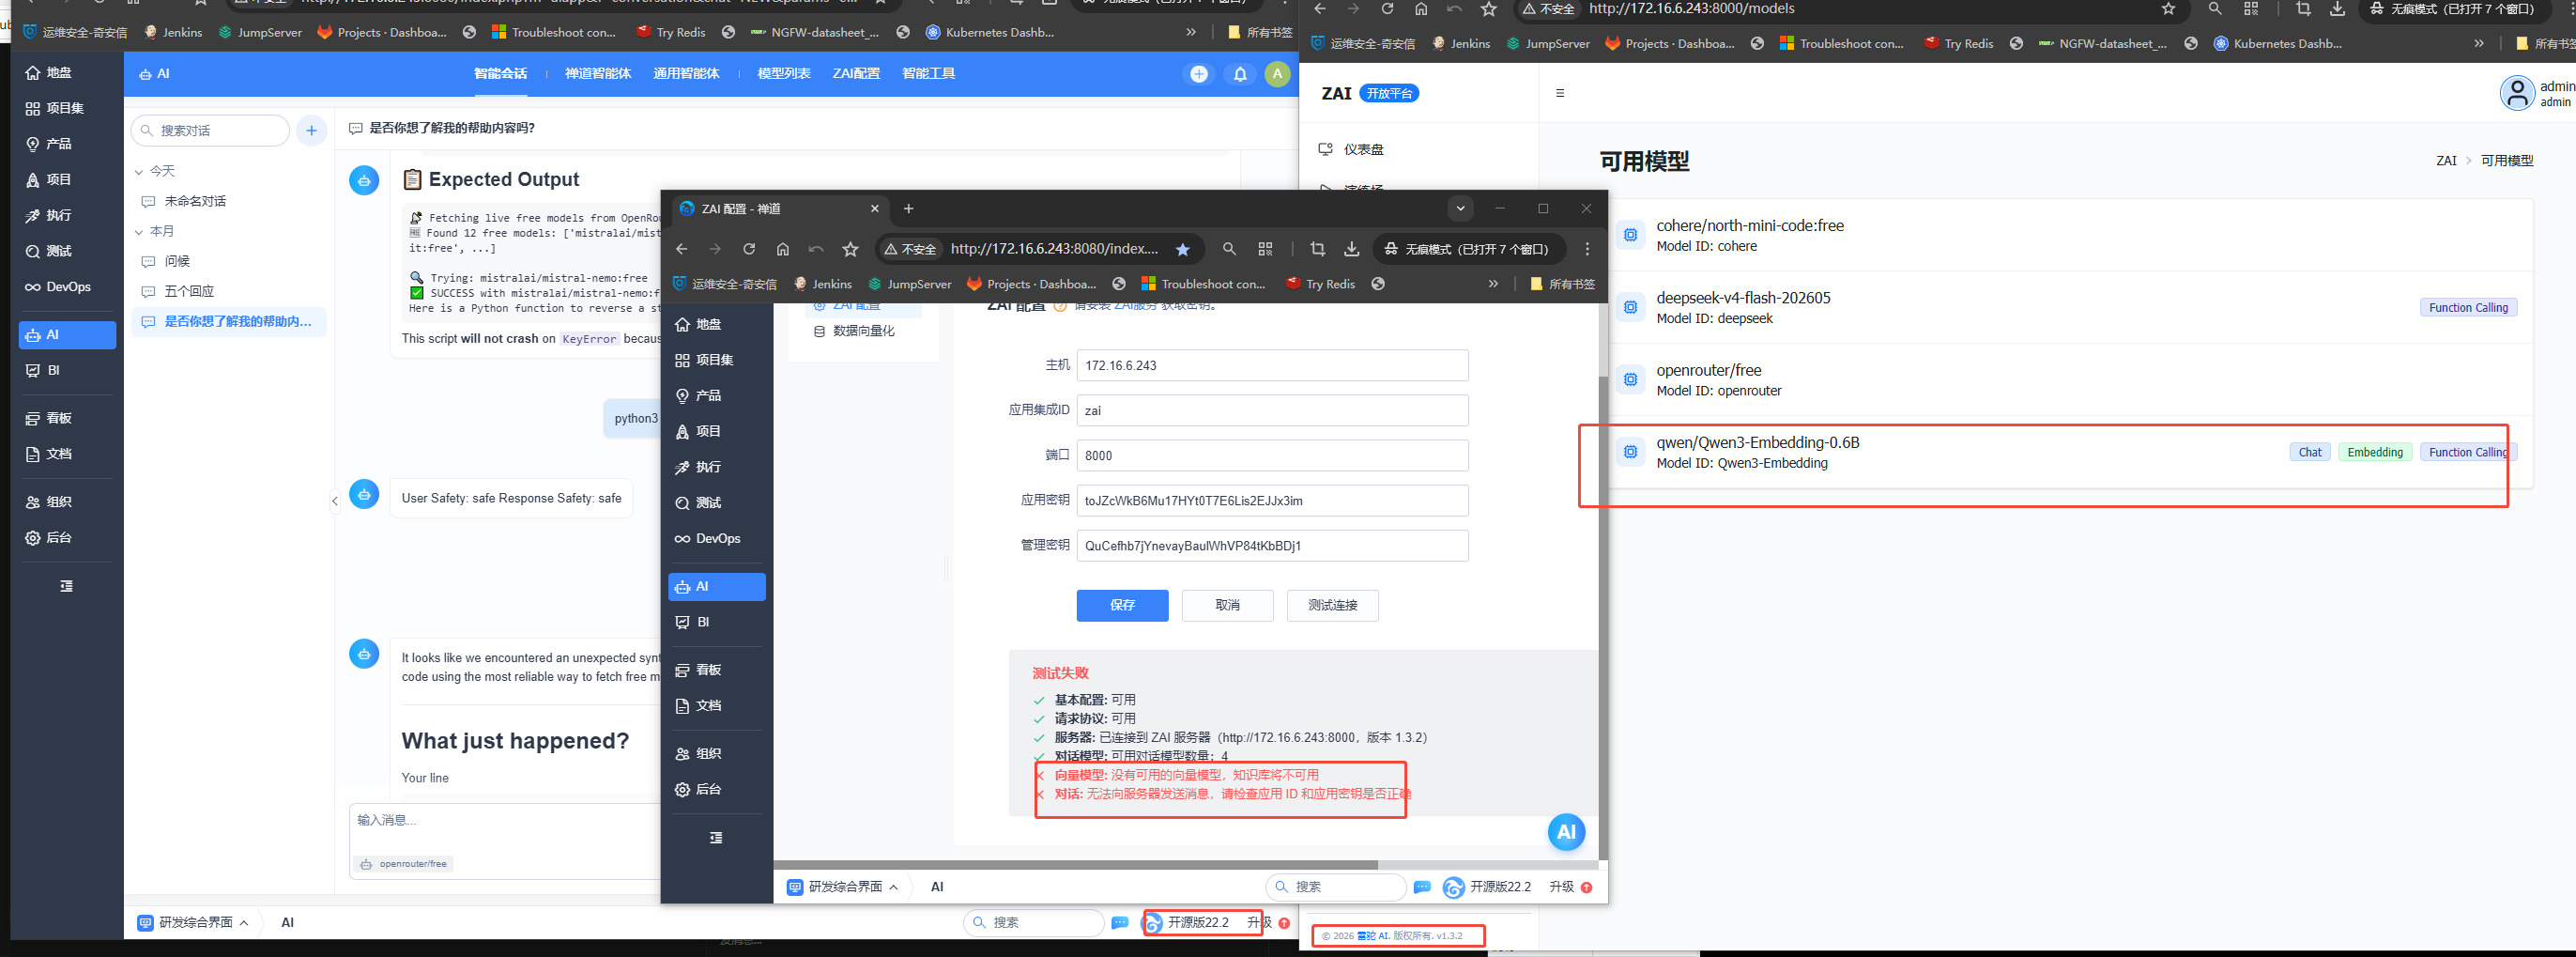Screen dimensions: 2576x957
Task: Toggle the ZAI 开放平台 hamburger menu icon
Action: (x=1560, y=93)
